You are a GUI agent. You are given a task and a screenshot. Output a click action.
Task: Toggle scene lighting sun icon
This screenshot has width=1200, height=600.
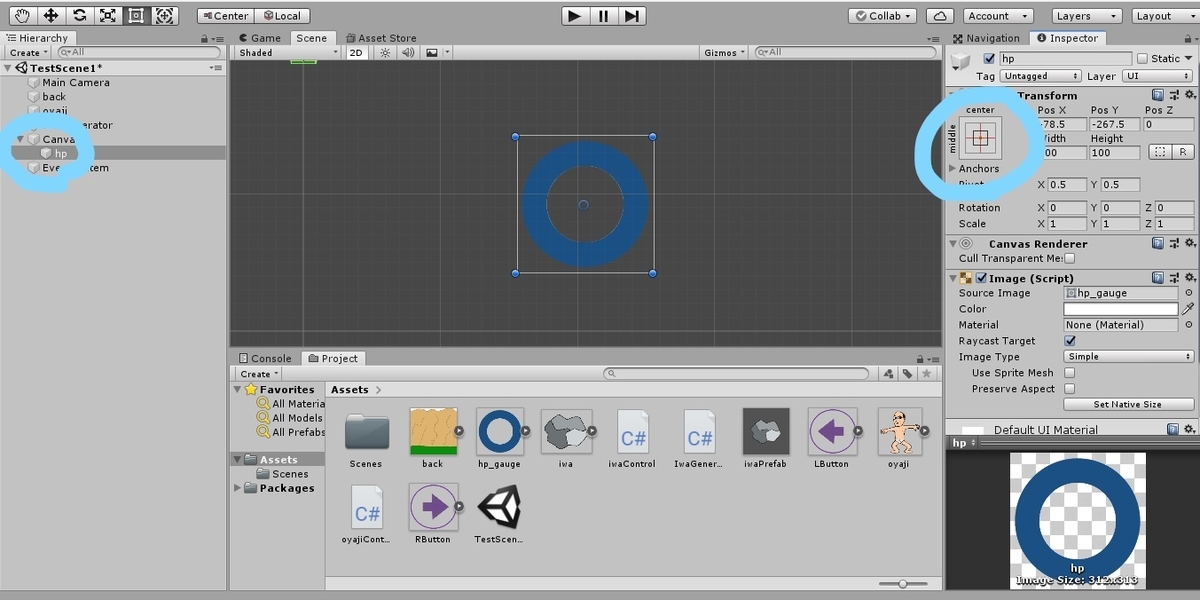tap(385, 53)
